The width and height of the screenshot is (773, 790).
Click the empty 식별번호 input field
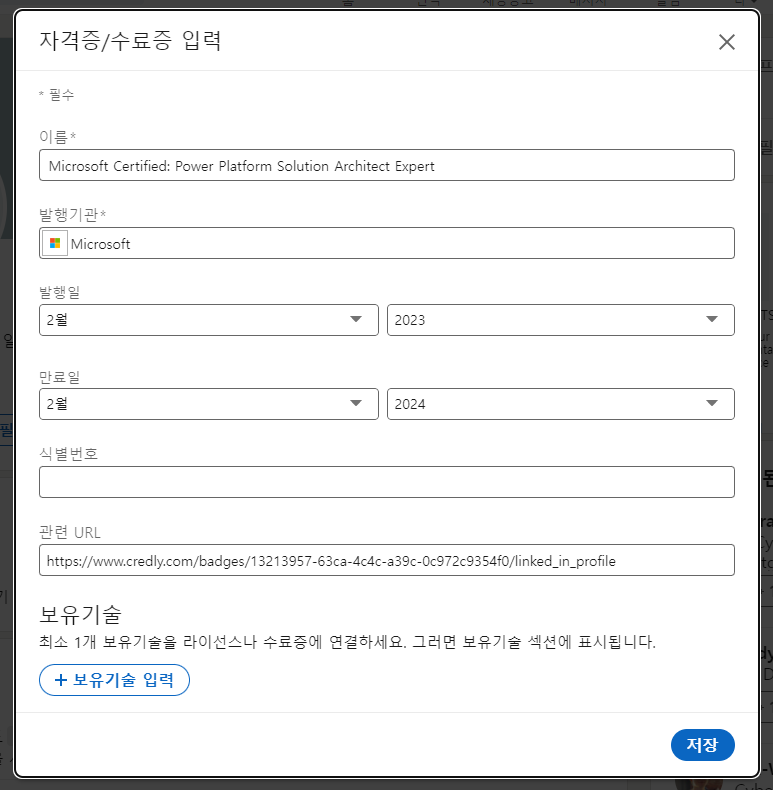pos(386,482)
